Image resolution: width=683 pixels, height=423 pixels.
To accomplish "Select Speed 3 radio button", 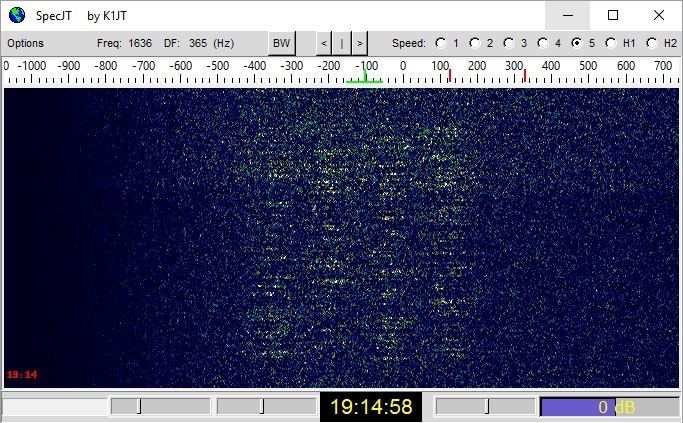I will pos(509,43).
